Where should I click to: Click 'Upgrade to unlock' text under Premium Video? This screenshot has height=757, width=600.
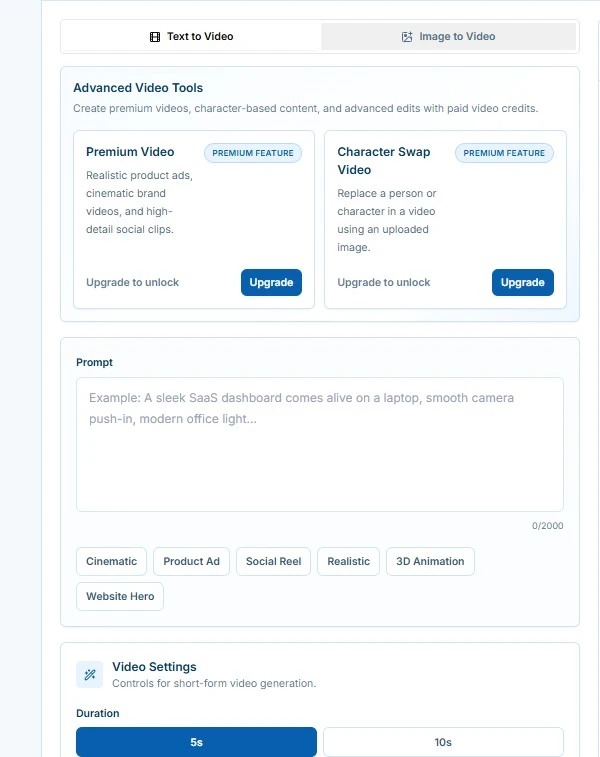(132, 282)
